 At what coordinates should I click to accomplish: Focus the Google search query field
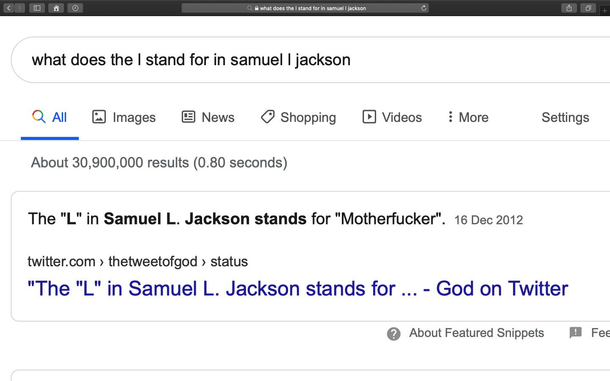(x=310, y=60)
